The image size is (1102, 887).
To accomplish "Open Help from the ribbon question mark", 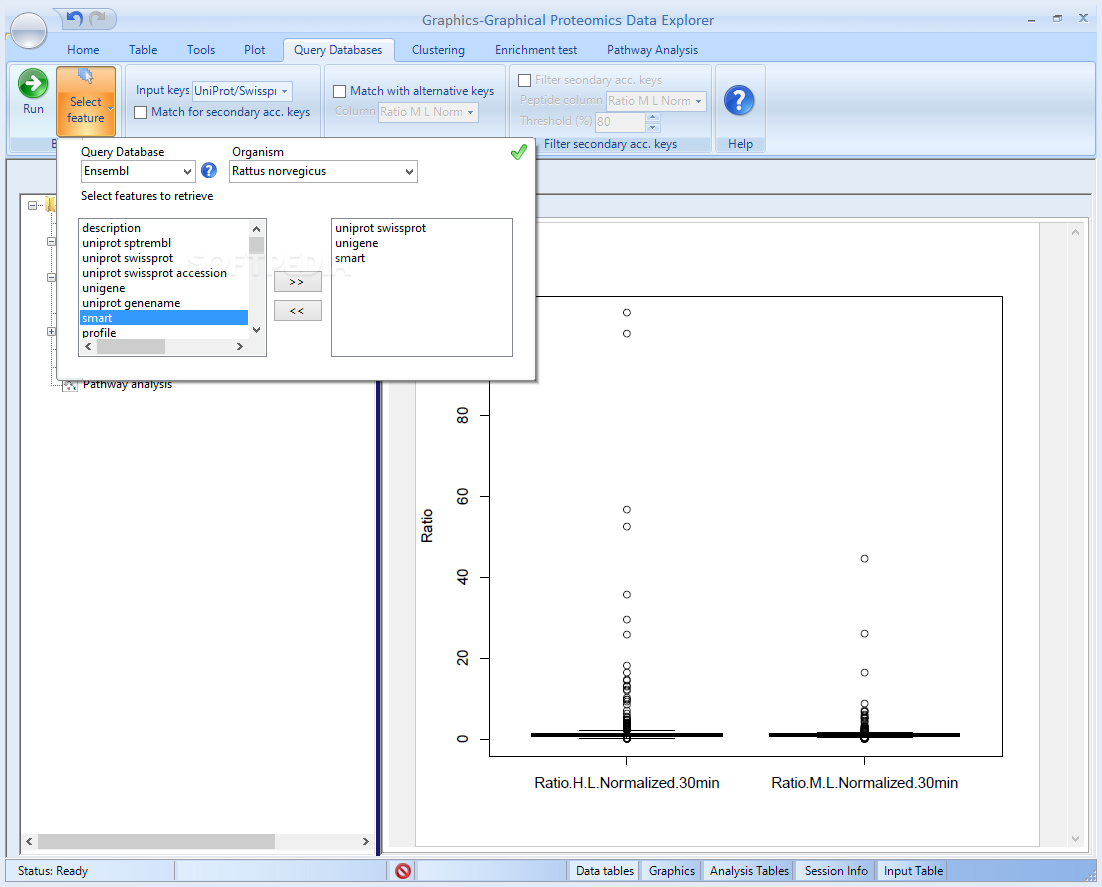I will (x=739, y=101).
